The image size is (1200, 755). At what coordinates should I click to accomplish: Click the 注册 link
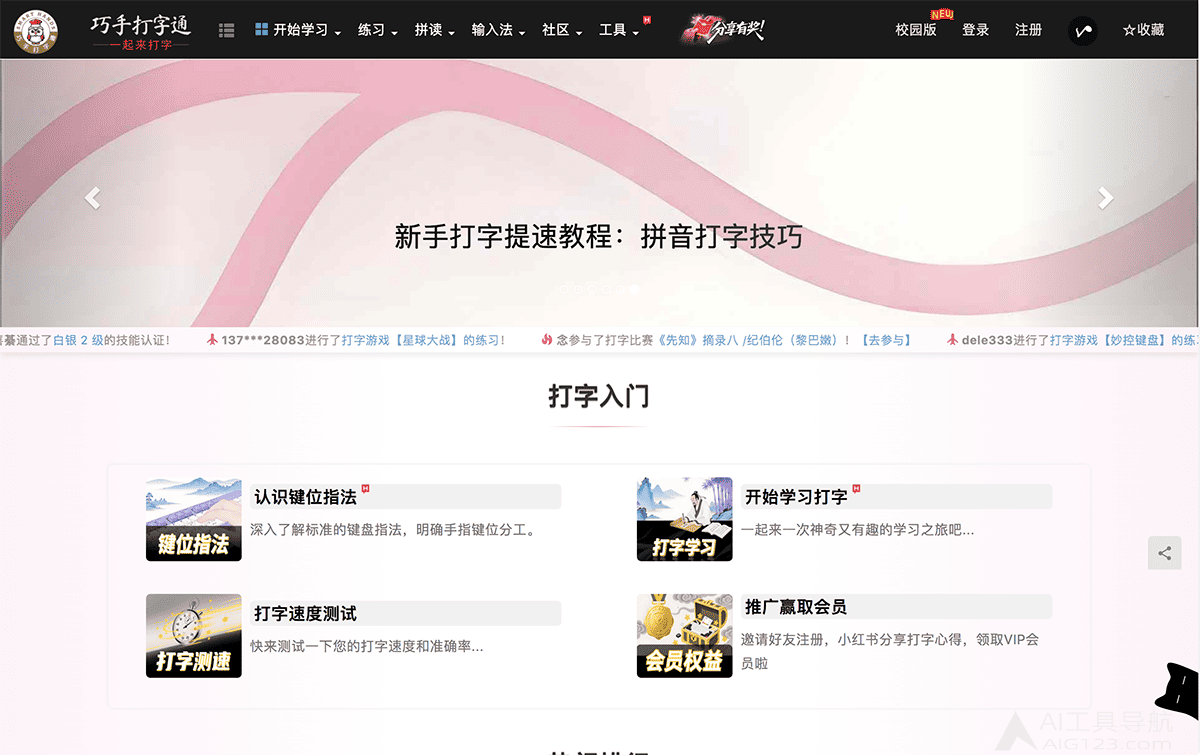(x=1029, y=30)
